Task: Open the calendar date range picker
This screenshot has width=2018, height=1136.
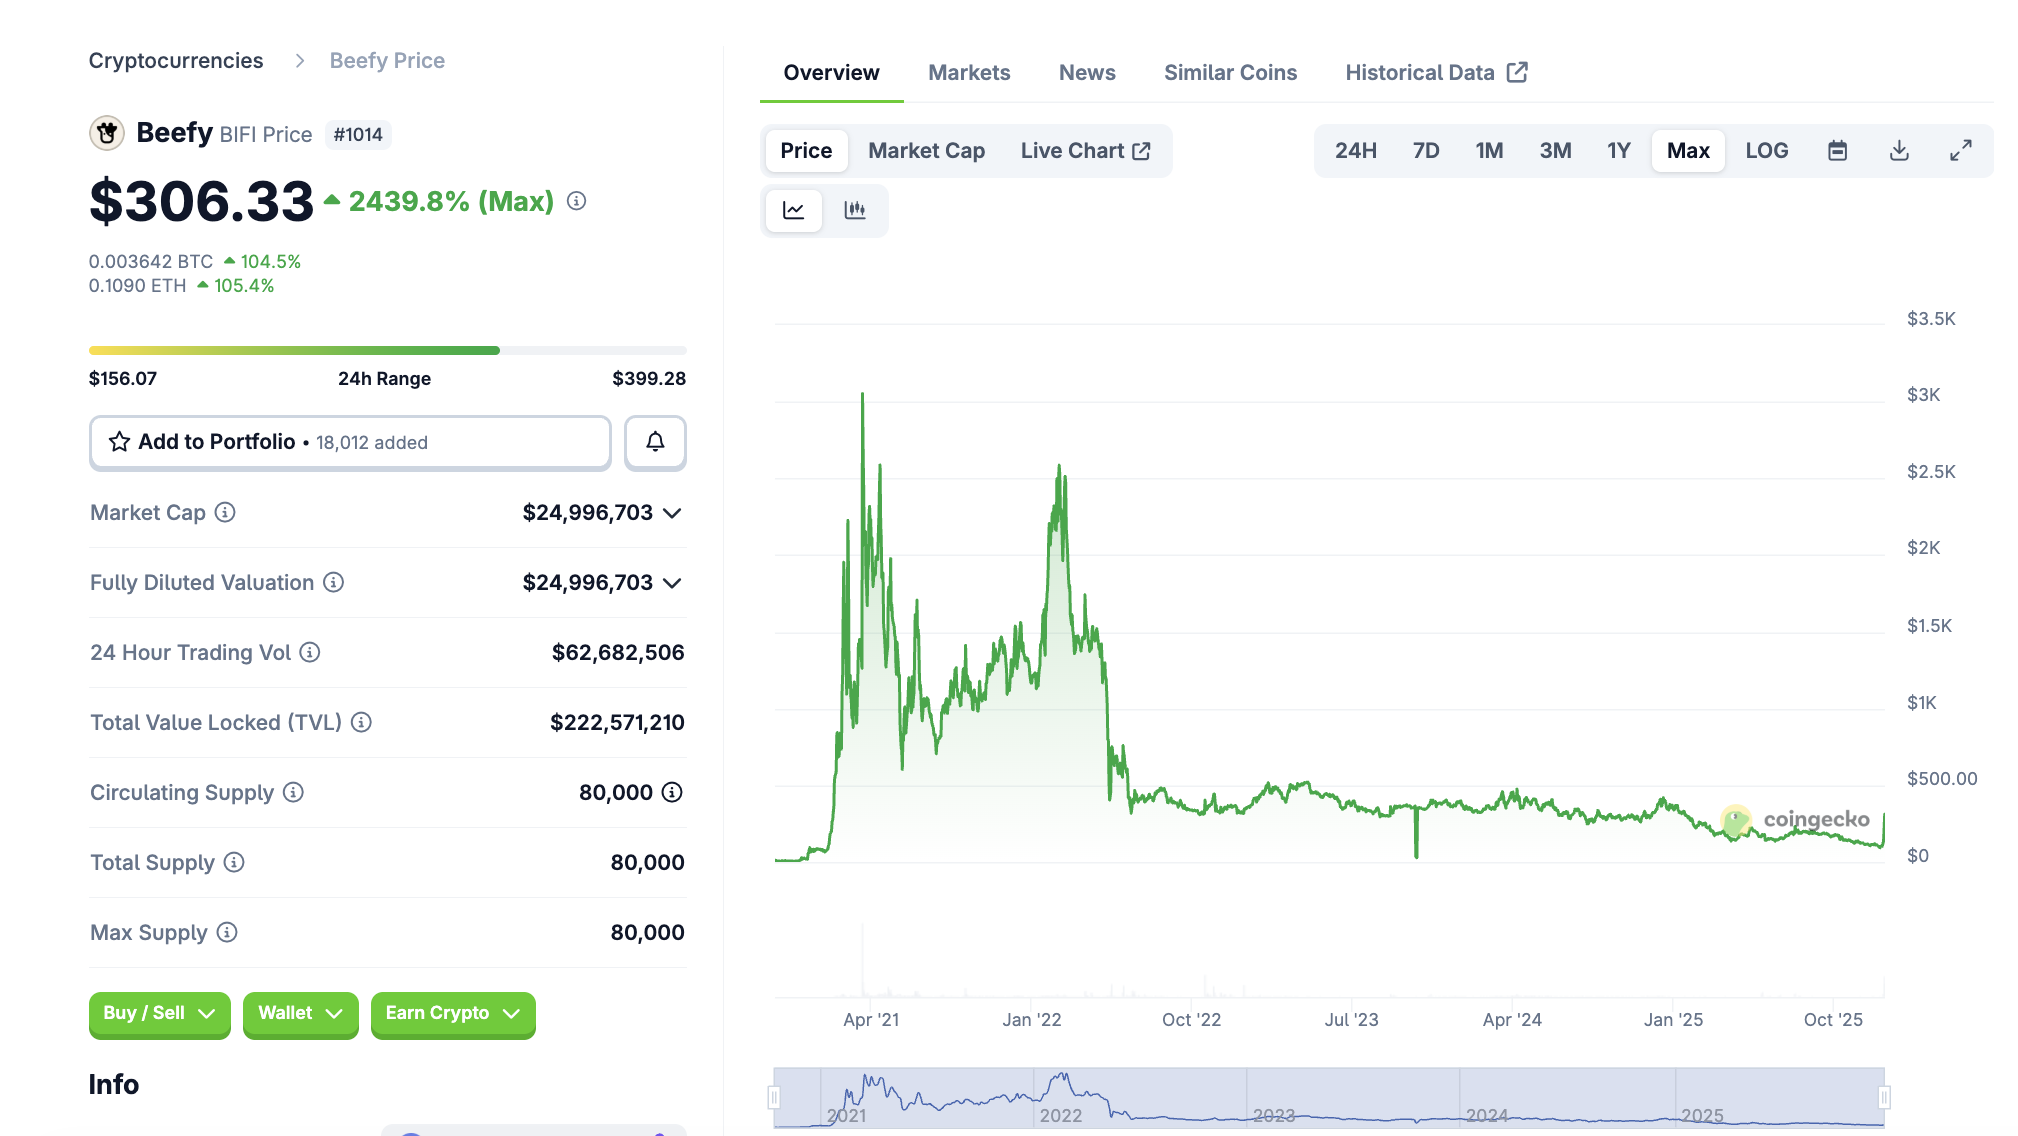Action: (1837, 150)
